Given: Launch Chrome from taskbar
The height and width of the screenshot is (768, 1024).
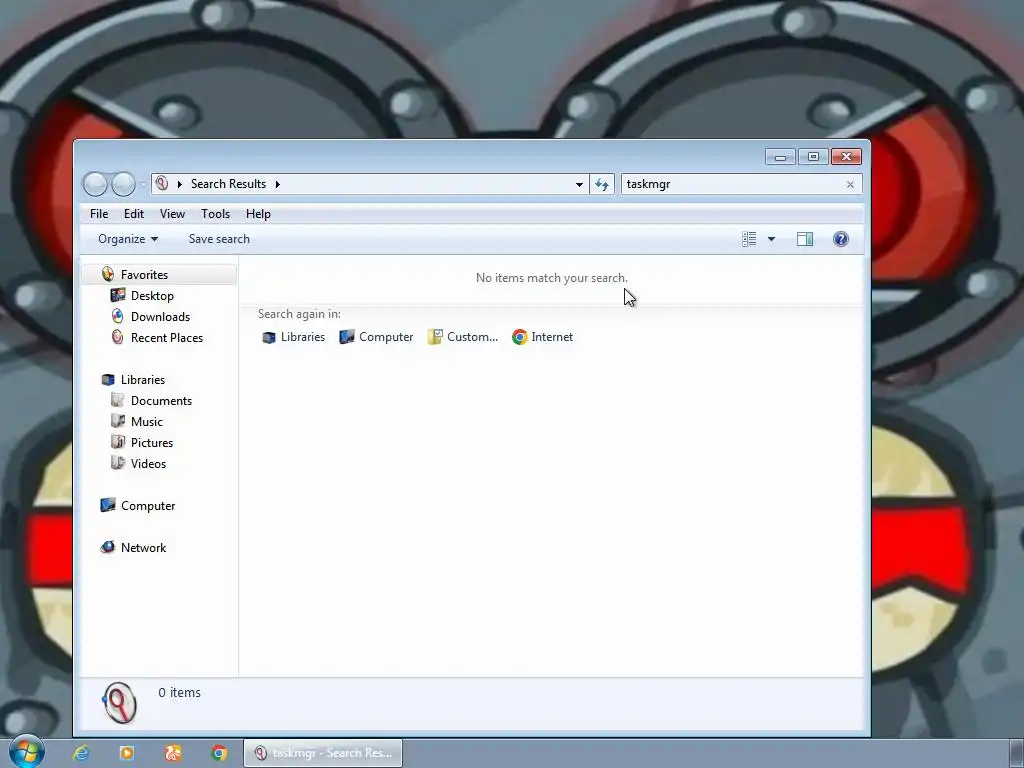Looking at the screenshot, I should [219, 753].
